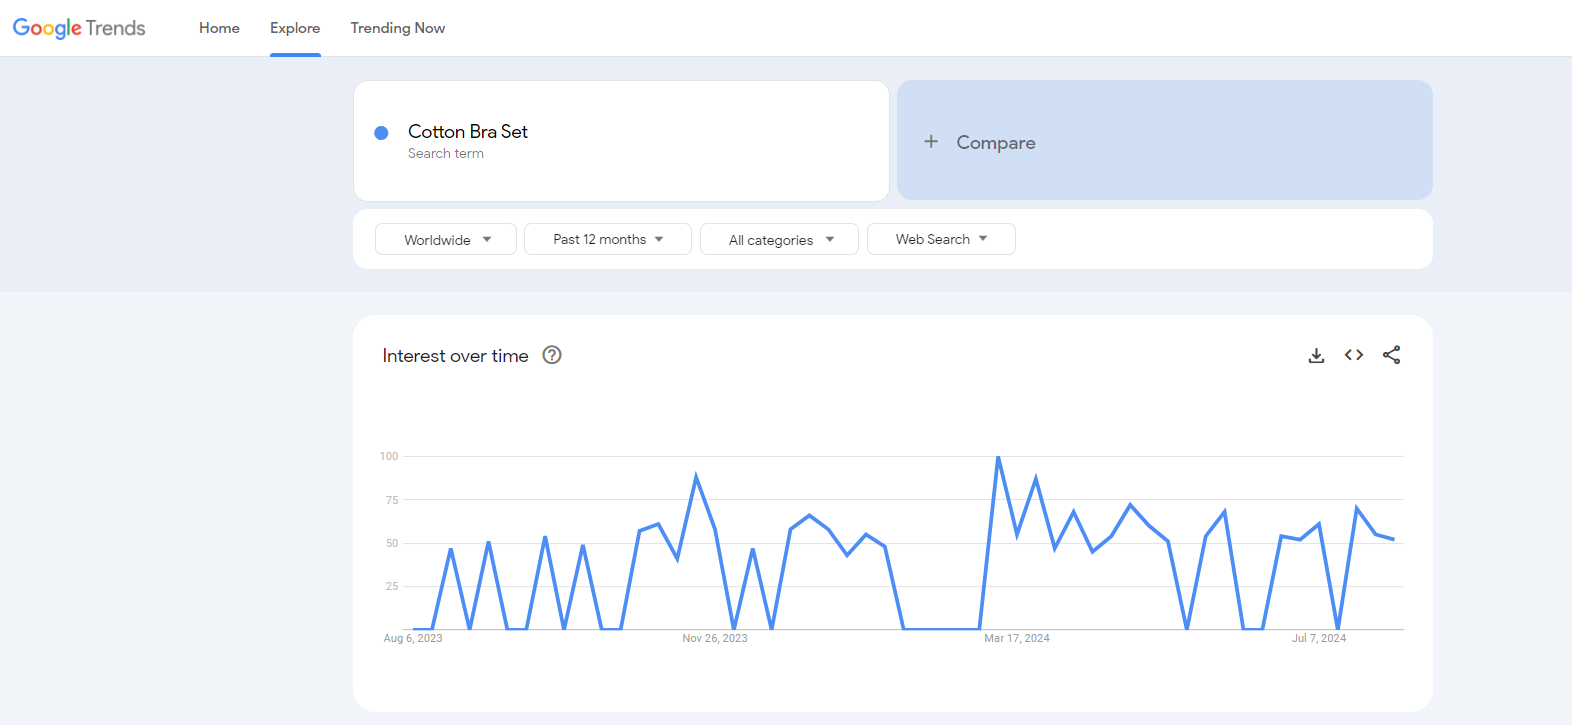
Task: Click the blue dot beside Cotton Bra Set
Action: tap(381, 133)
